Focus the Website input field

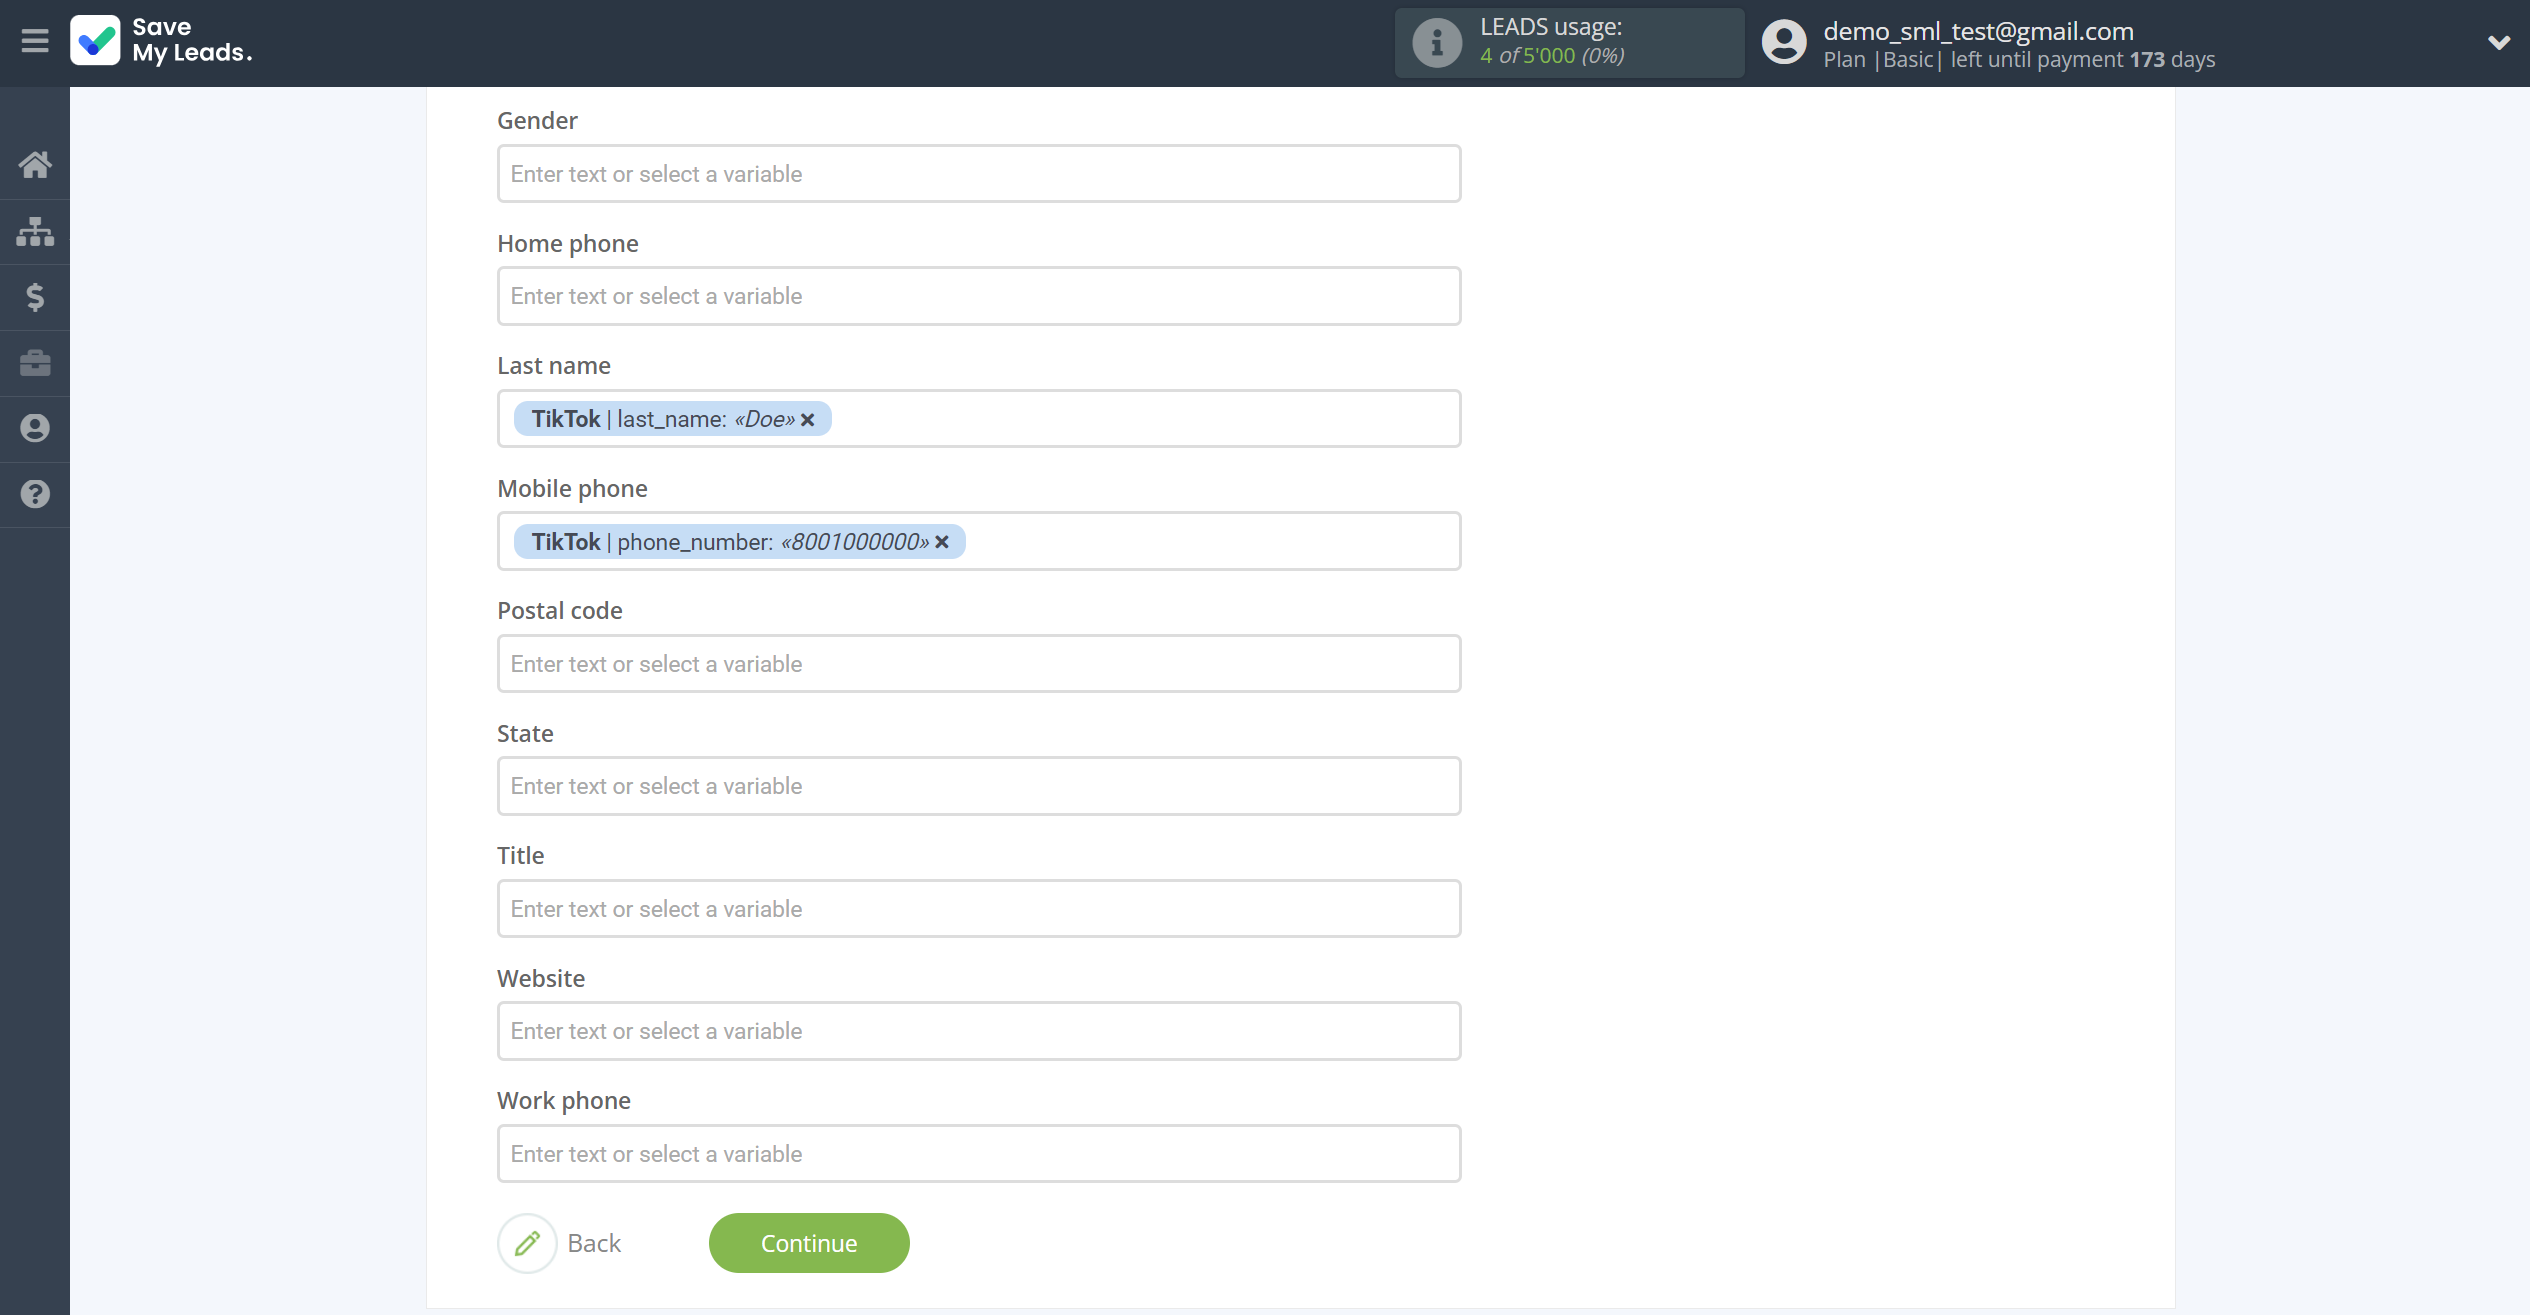[x=979, y=1031]
